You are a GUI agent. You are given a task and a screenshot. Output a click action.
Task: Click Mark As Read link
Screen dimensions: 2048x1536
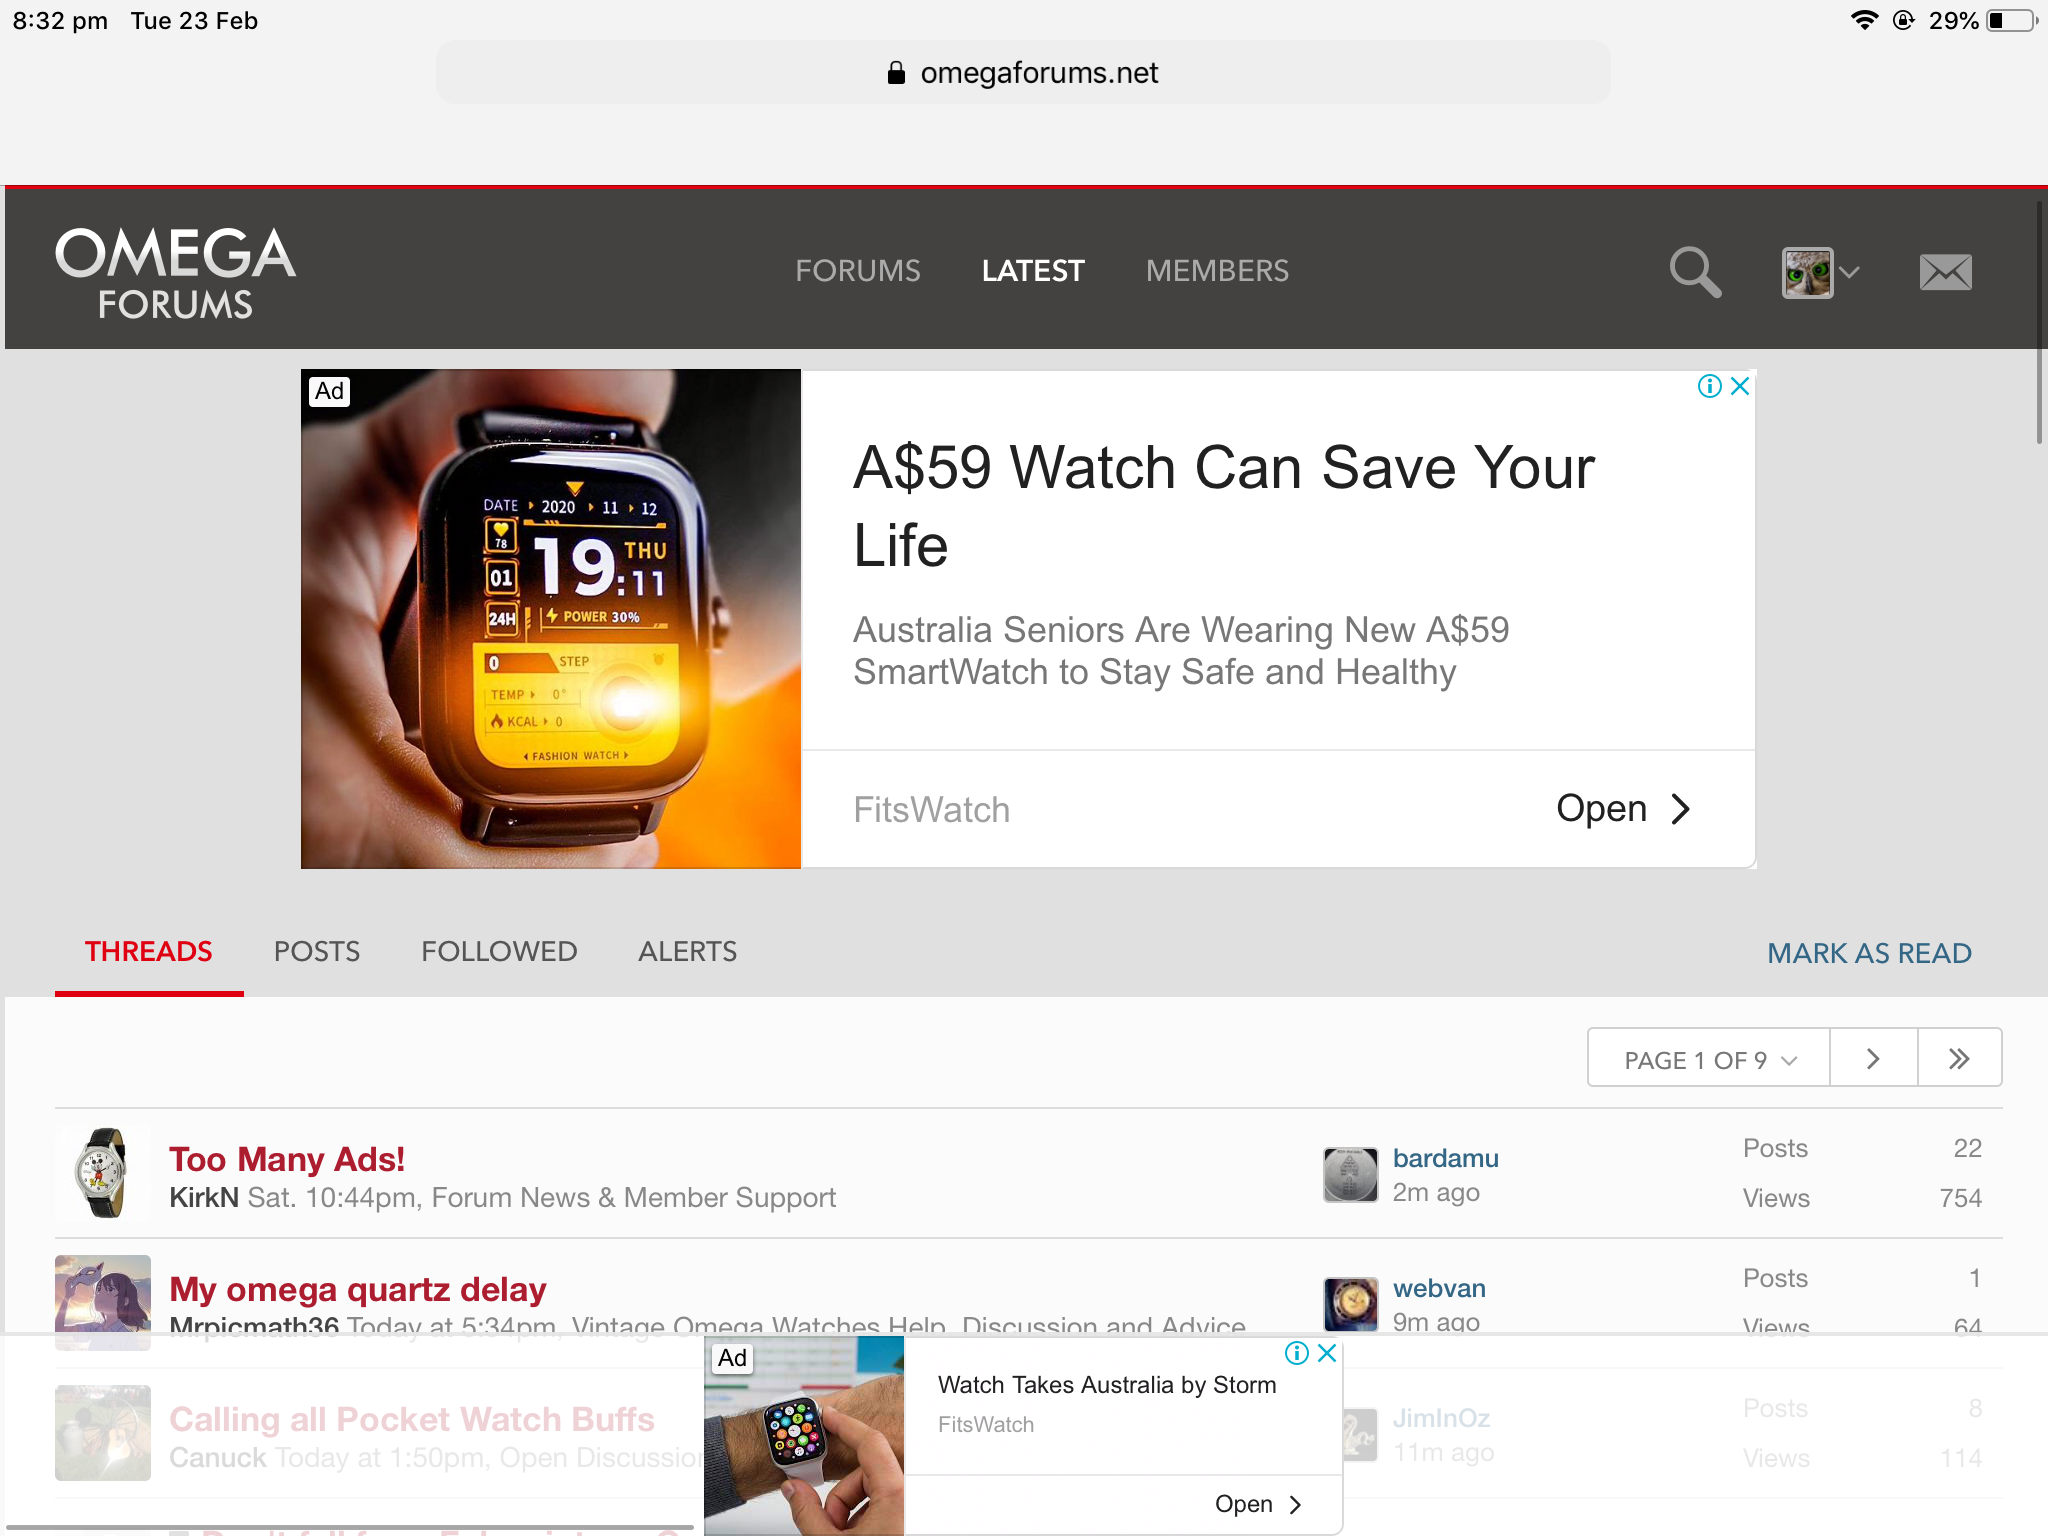(x=1868, y=953)
